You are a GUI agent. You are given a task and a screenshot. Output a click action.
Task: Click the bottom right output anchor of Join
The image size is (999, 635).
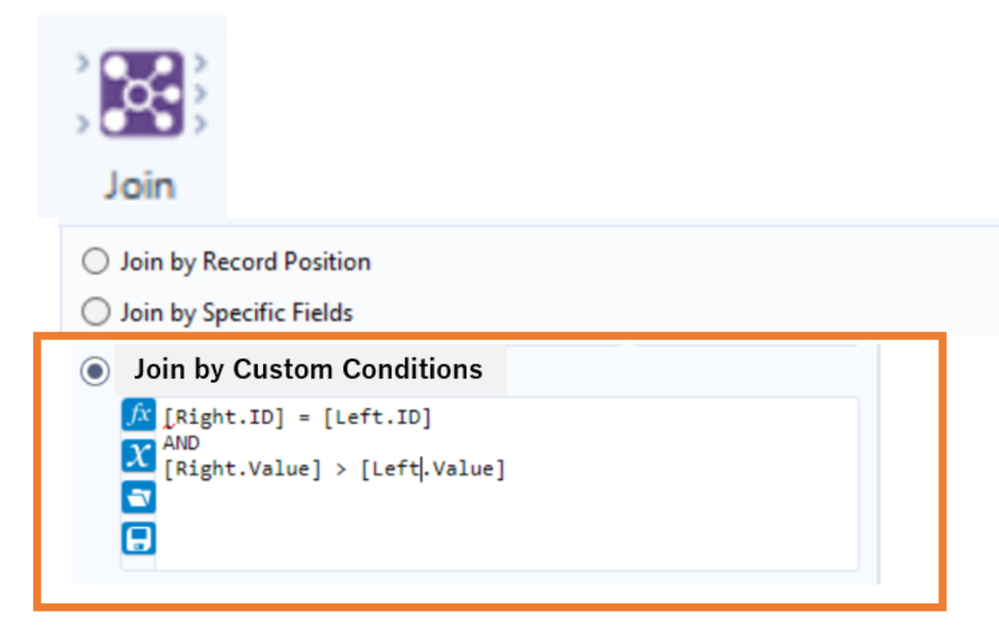[x=200, y=124]
